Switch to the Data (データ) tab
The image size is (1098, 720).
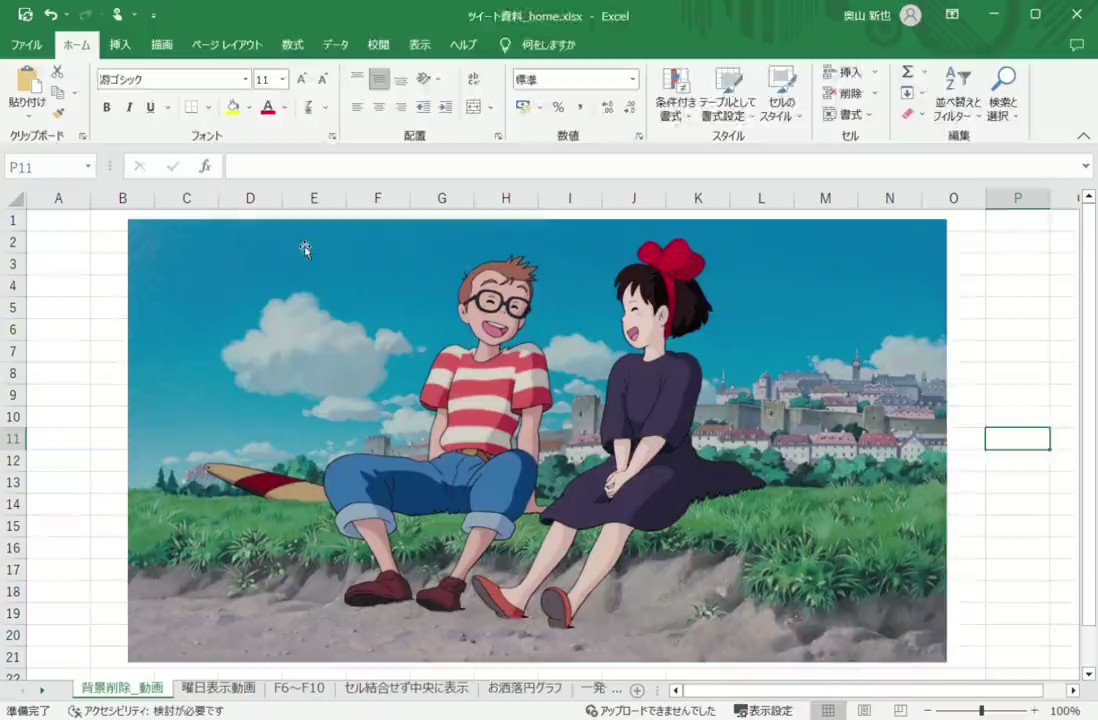(x=335, y=45)
